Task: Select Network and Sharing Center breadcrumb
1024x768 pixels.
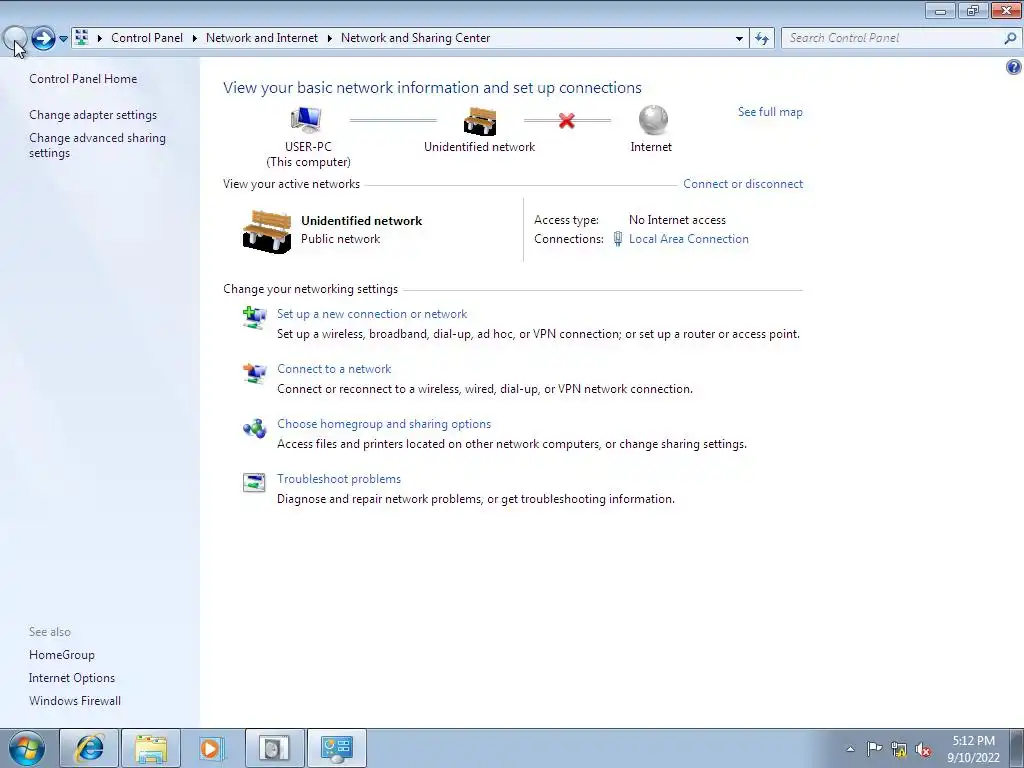Action: 415,38
